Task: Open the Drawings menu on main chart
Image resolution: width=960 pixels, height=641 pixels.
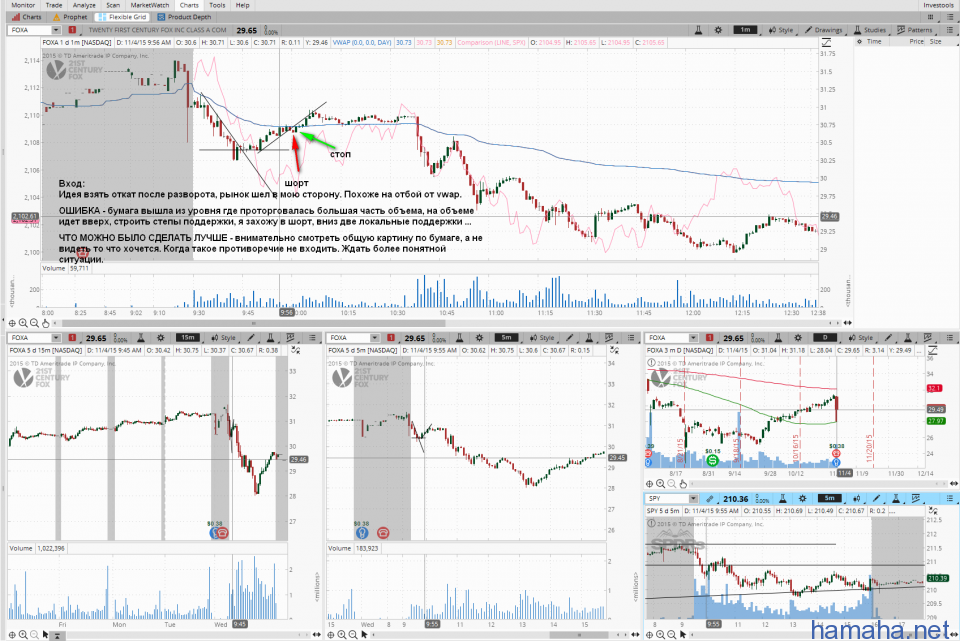Action: 823,30
